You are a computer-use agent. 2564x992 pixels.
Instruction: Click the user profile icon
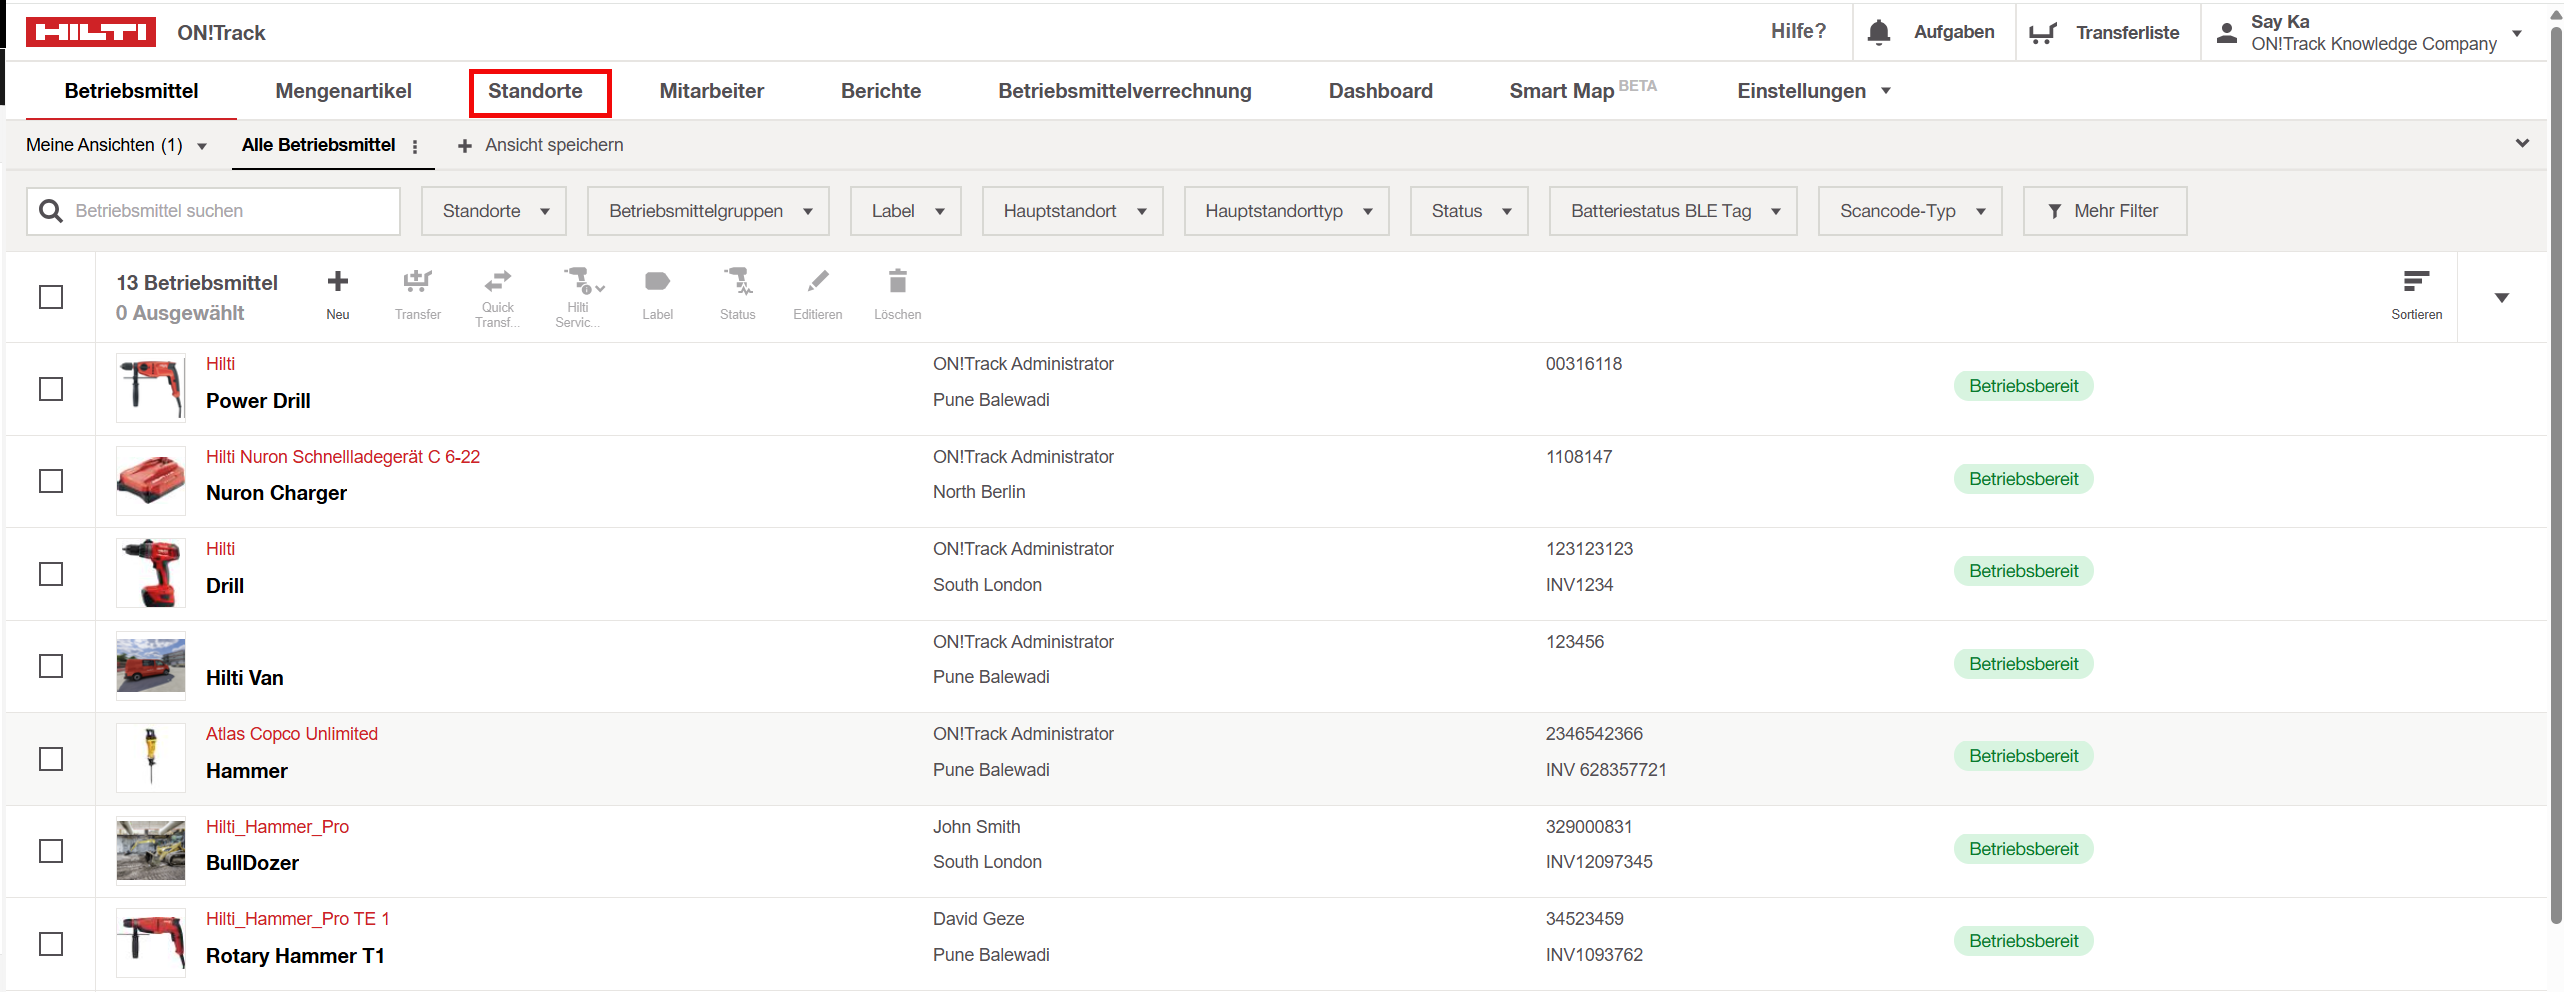click(x=2226, y=33)
